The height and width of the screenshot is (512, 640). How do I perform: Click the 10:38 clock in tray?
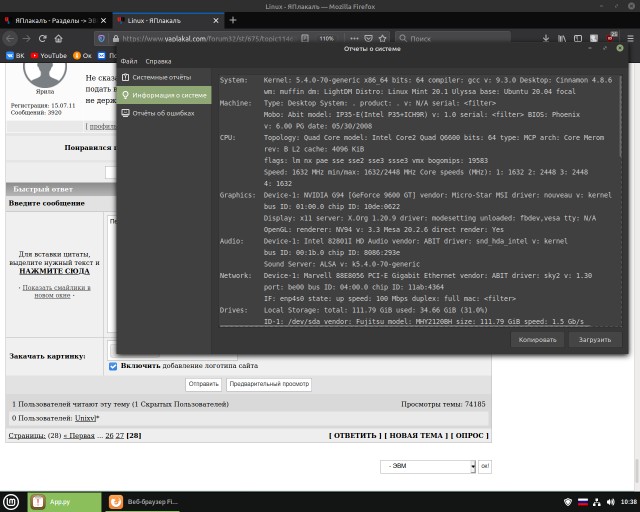(x=629, y=502)
